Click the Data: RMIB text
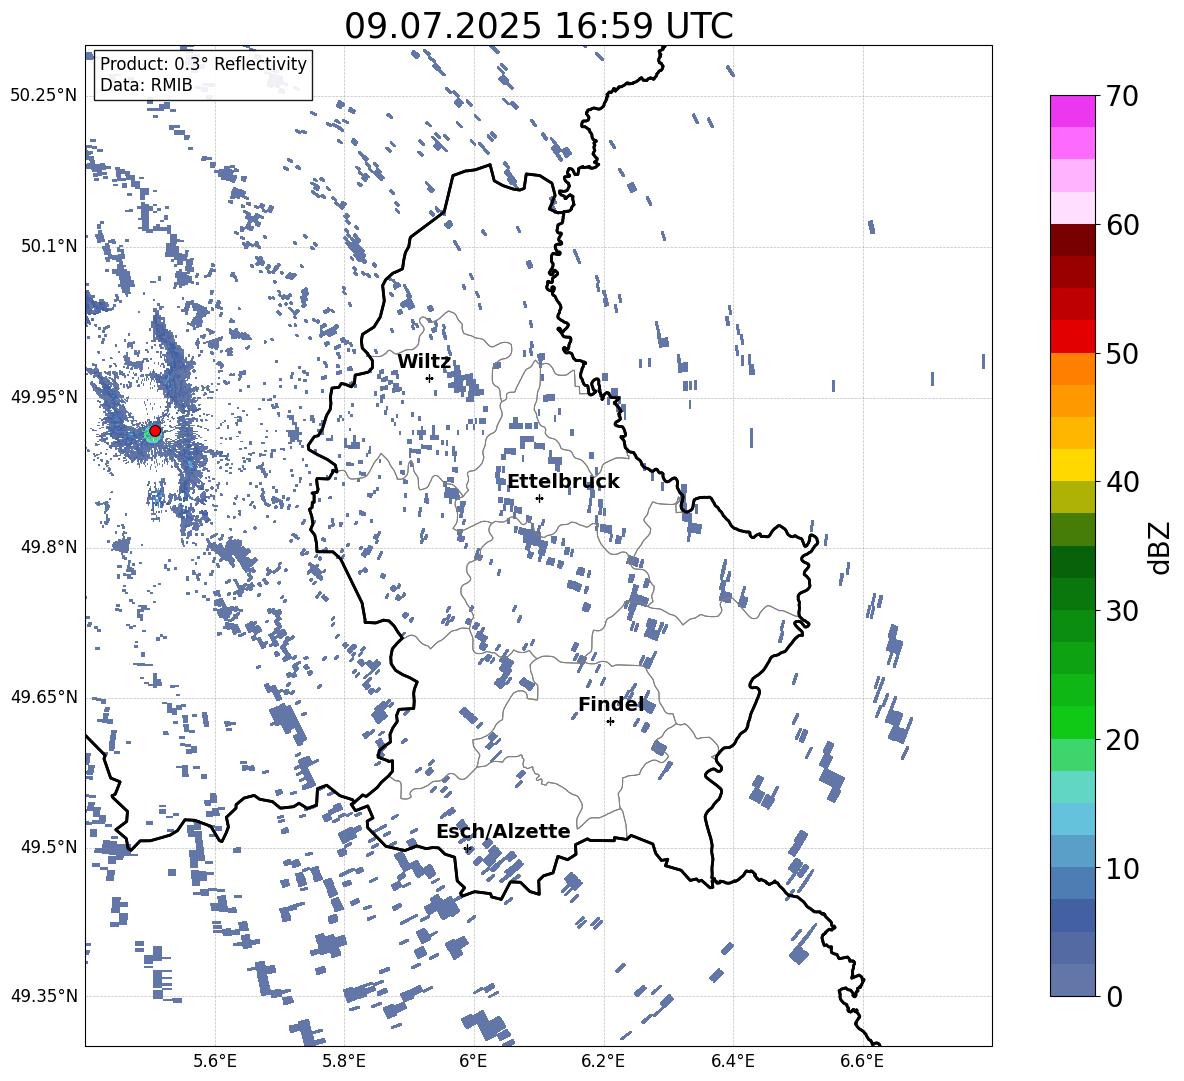 click(146, 85)
